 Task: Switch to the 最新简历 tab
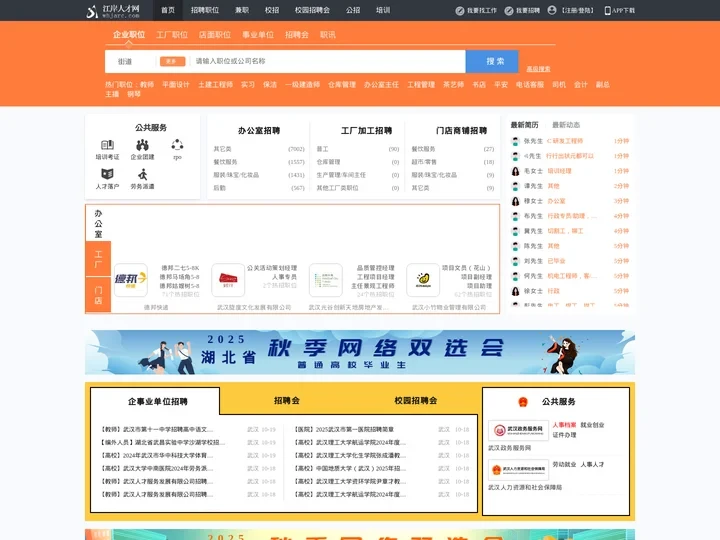point(524,125)
